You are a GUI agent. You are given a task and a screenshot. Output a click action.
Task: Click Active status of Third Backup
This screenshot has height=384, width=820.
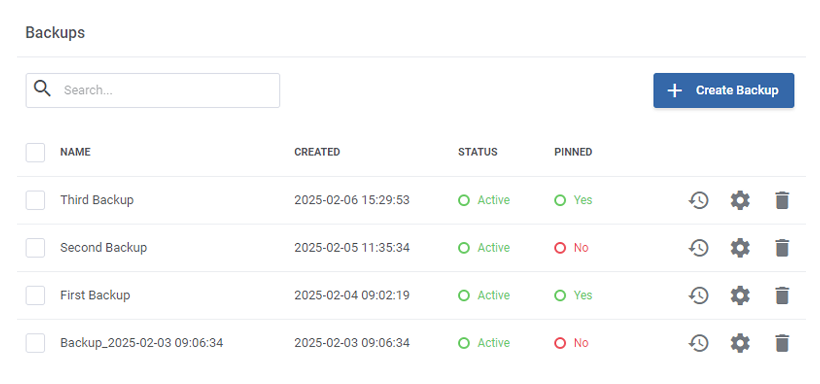484,200
